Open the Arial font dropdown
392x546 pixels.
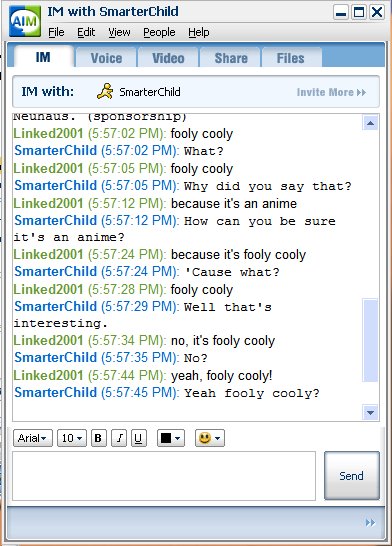tap(33, 438)
